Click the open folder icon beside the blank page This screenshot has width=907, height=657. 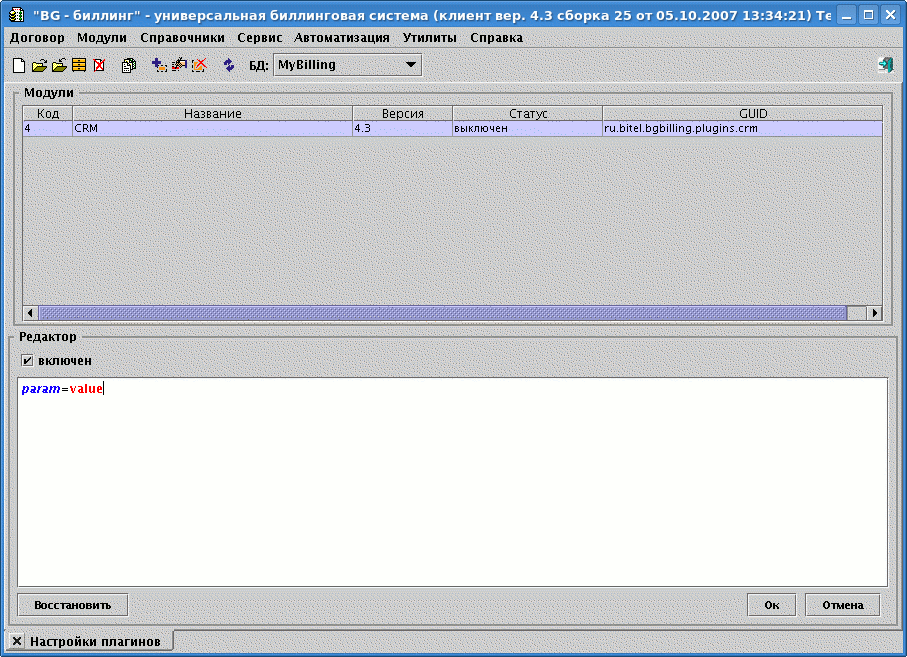point(39,66)
